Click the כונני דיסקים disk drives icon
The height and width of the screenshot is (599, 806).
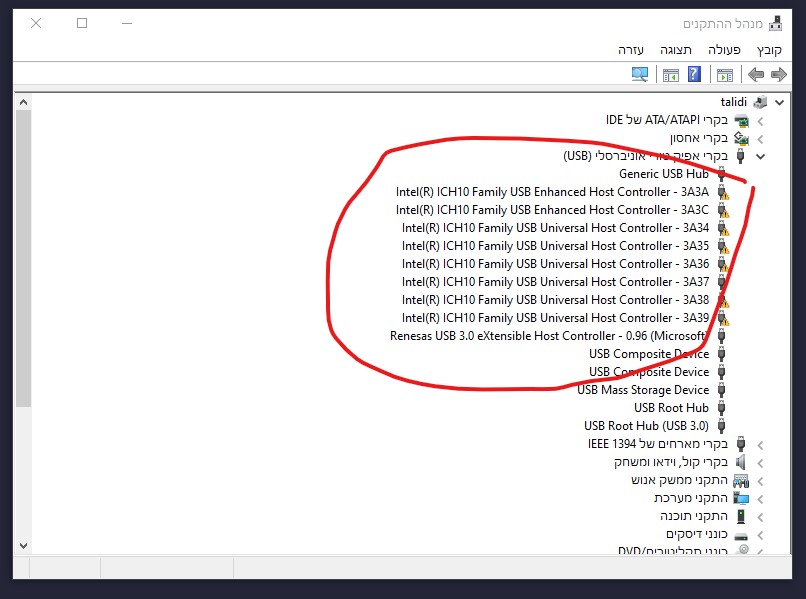[741, 535]
